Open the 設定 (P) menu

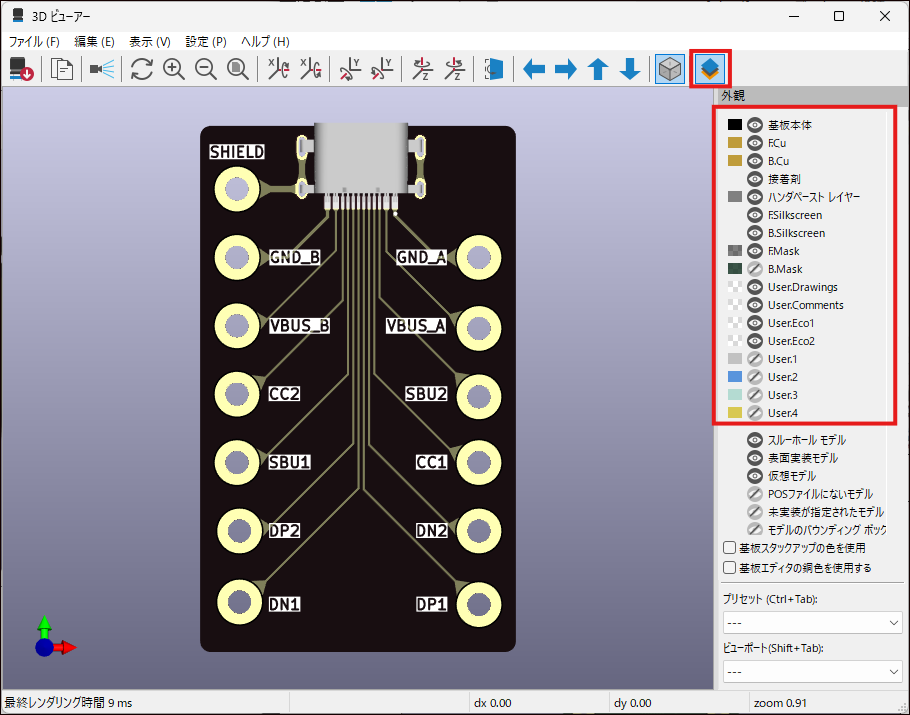tap(206, 41)
